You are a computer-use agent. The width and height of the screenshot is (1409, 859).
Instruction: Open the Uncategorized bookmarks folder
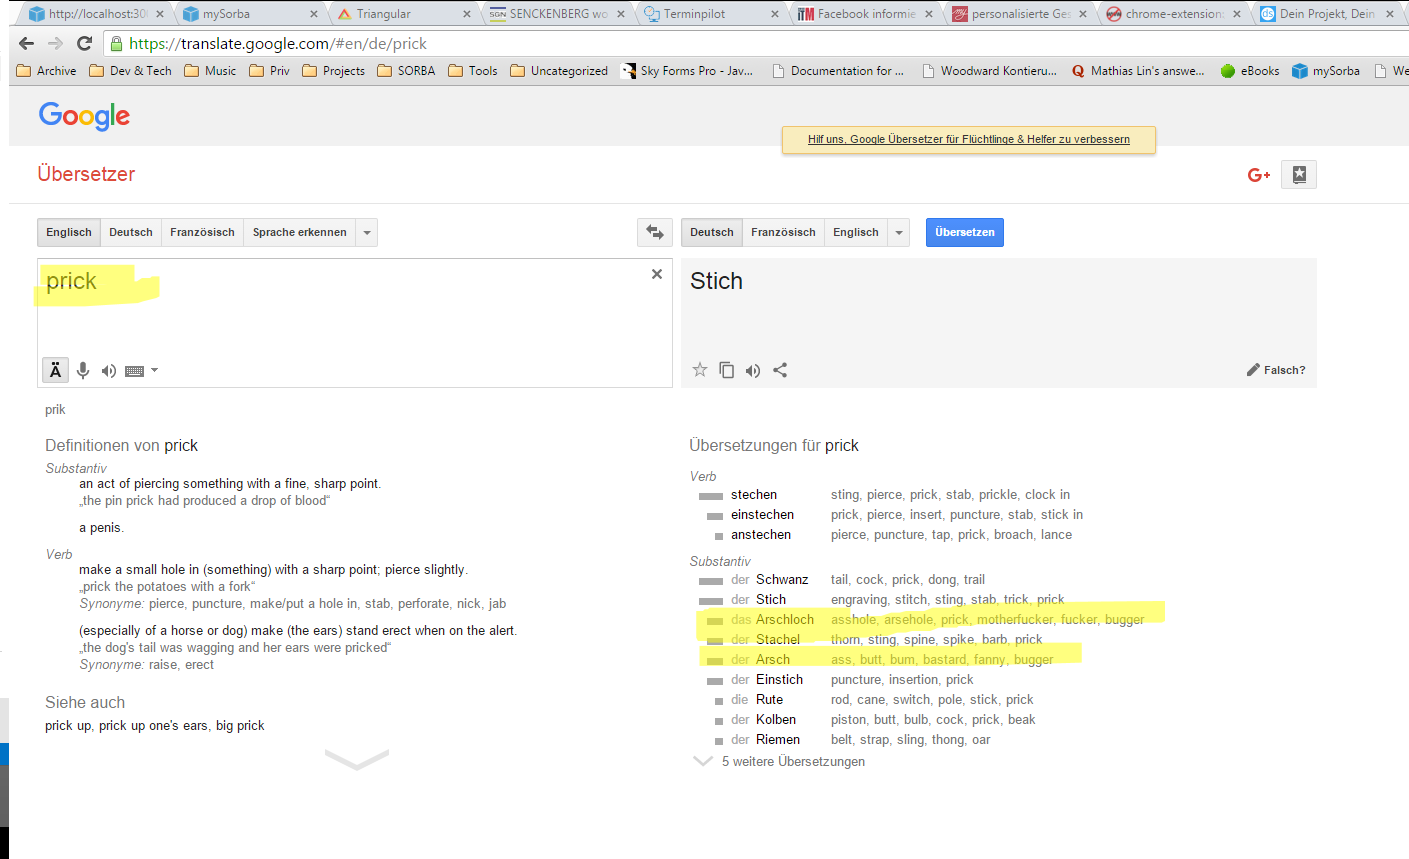tap(559, 71)
